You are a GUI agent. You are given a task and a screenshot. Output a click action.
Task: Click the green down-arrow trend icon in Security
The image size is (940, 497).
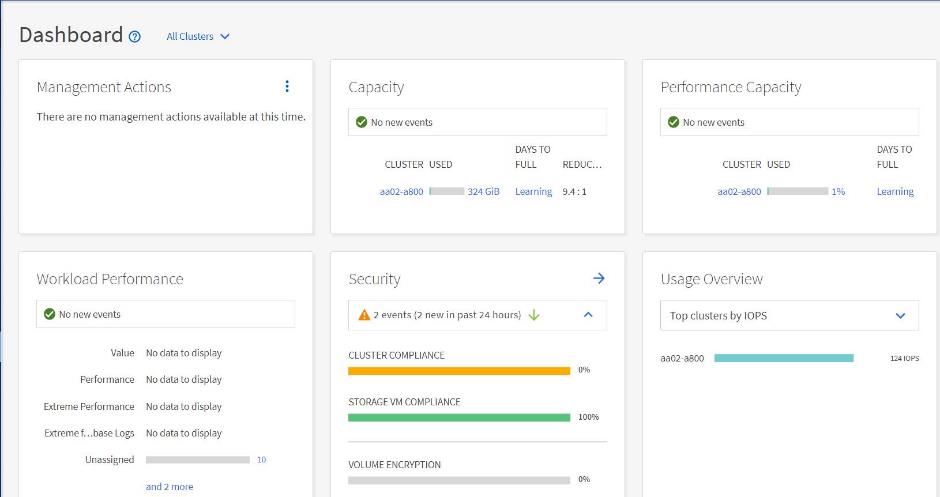click(x=534, y=315)
